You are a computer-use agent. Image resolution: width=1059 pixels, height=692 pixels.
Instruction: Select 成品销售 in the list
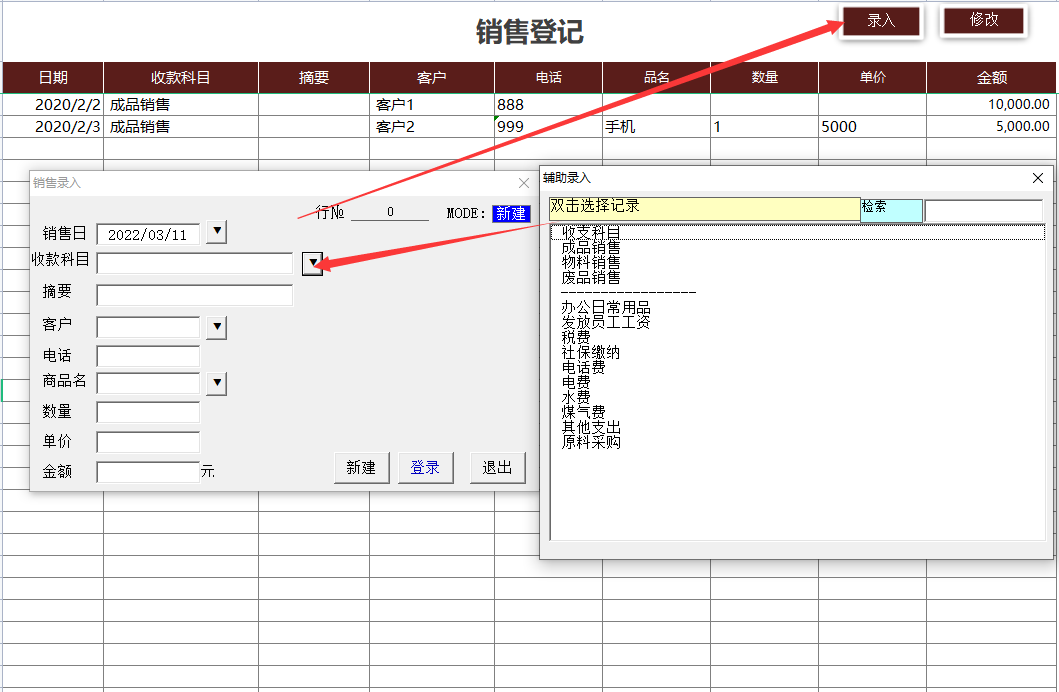591,248
